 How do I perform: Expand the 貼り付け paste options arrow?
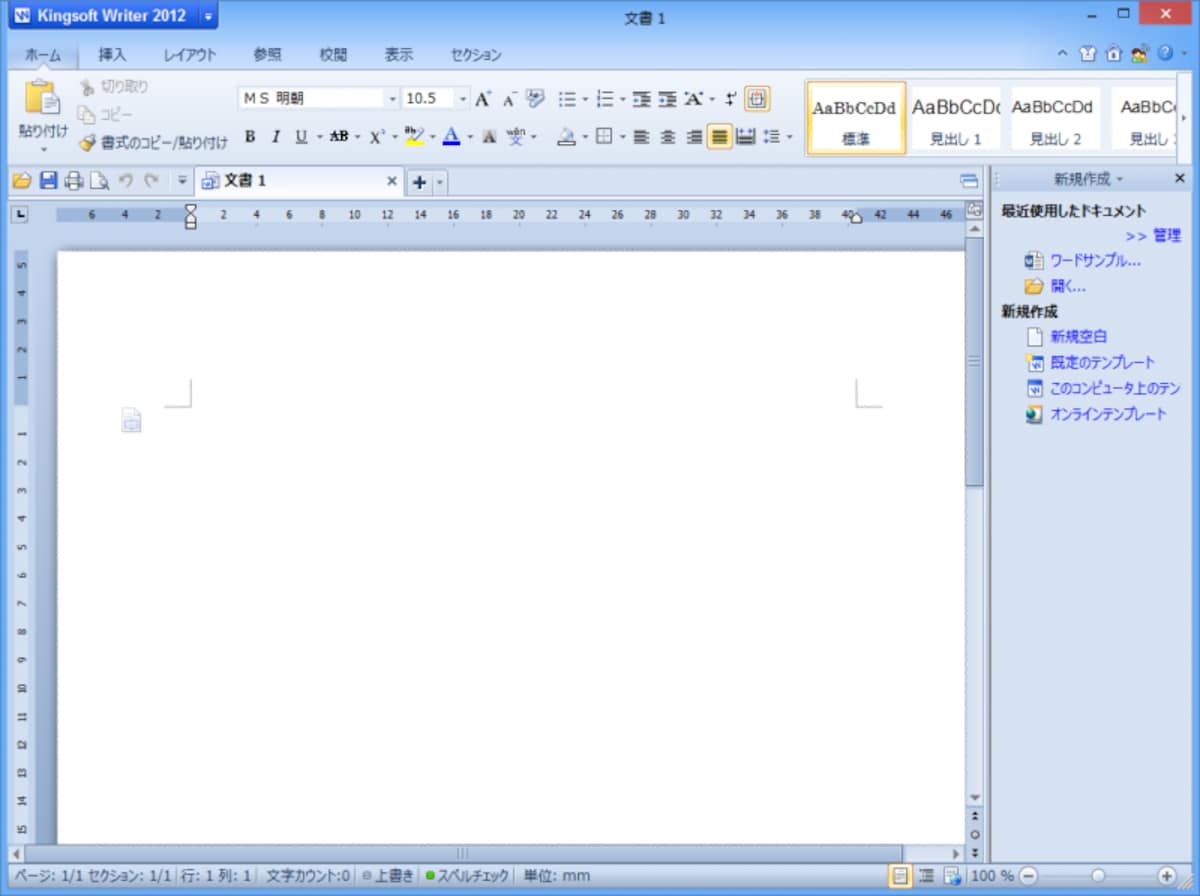pyautogui.click(x=43, y=150)
